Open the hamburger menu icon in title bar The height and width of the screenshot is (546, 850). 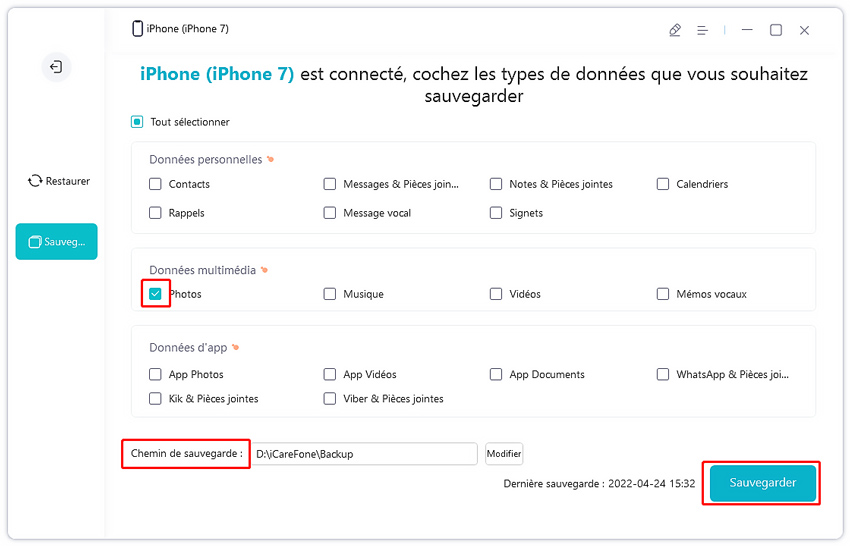click(703, 30)
